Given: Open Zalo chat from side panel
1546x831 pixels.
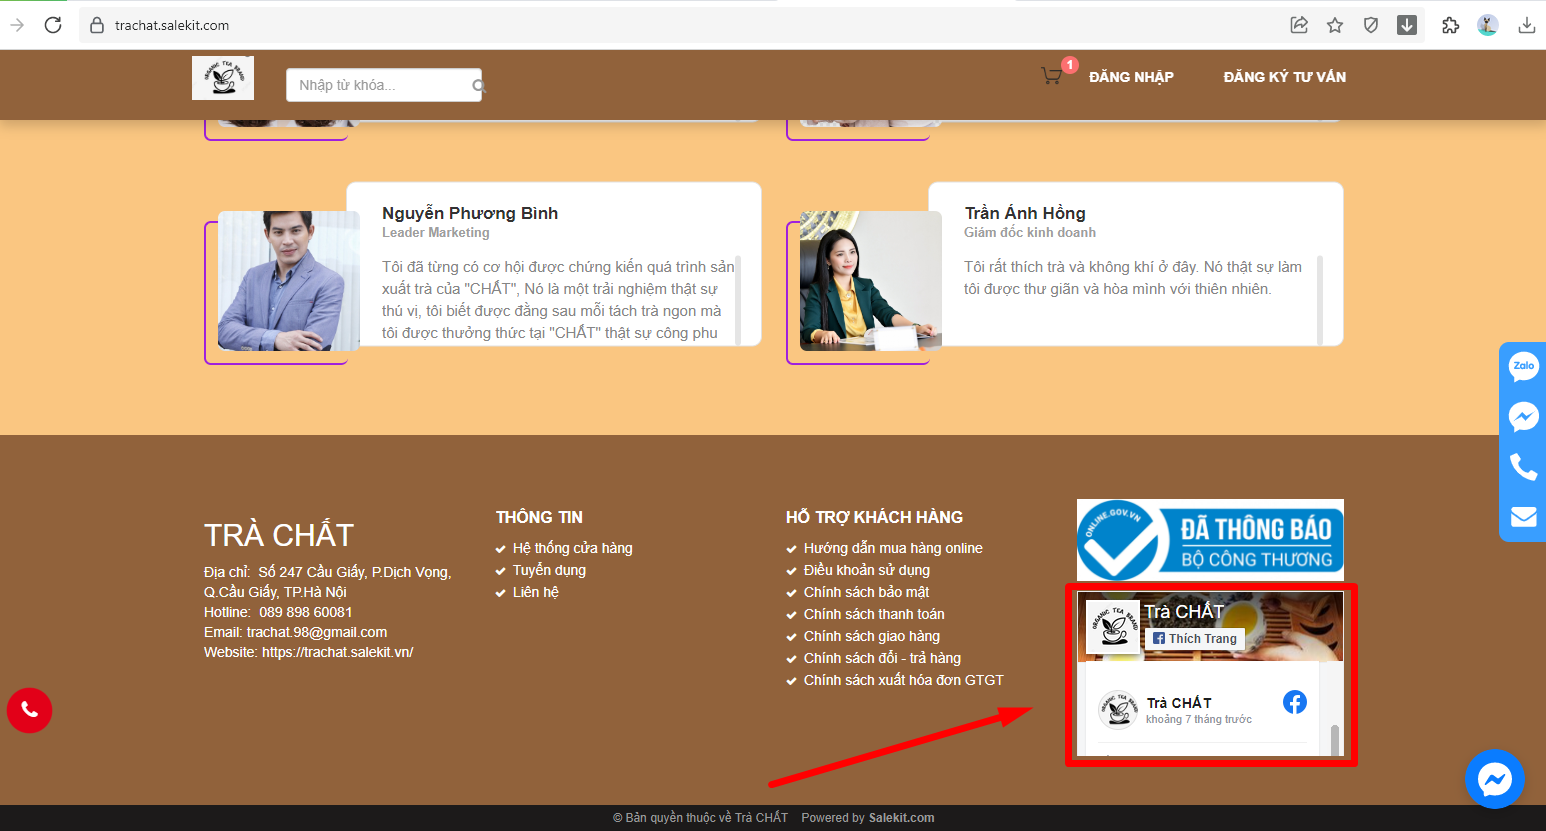Looking at the screenshot, I should pos(1523,367).
